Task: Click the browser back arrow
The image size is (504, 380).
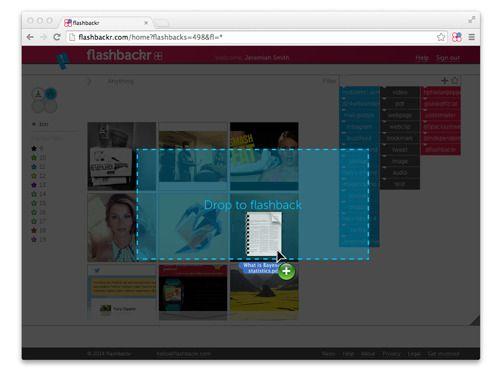Action: point(30,37)
